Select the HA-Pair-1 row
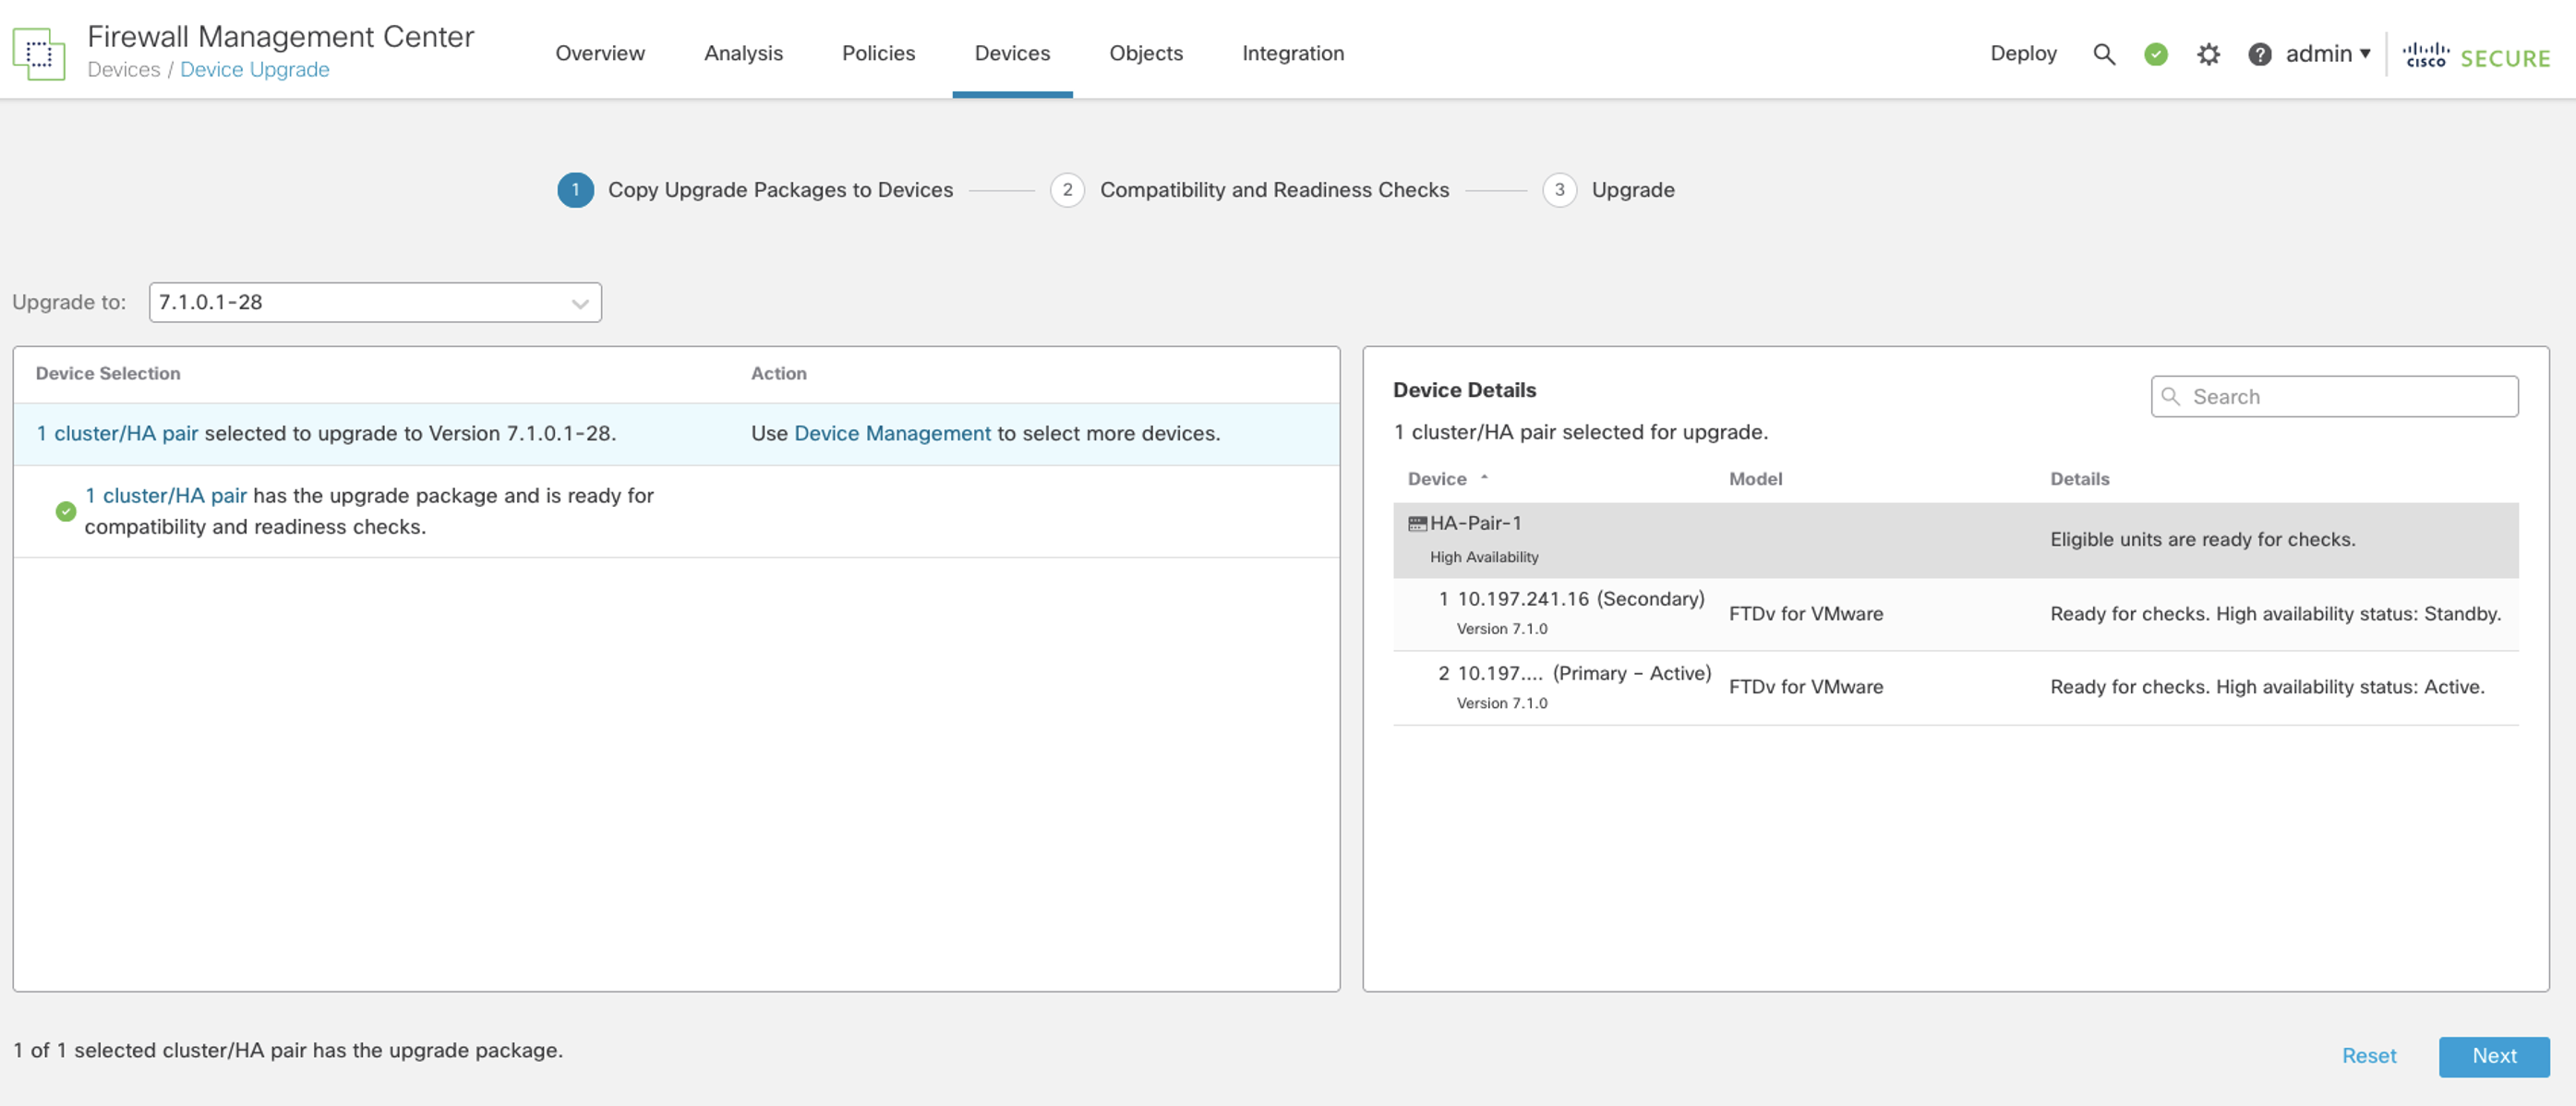The height and width of the screenshot is (1106, 2576). pos(1955,540)
